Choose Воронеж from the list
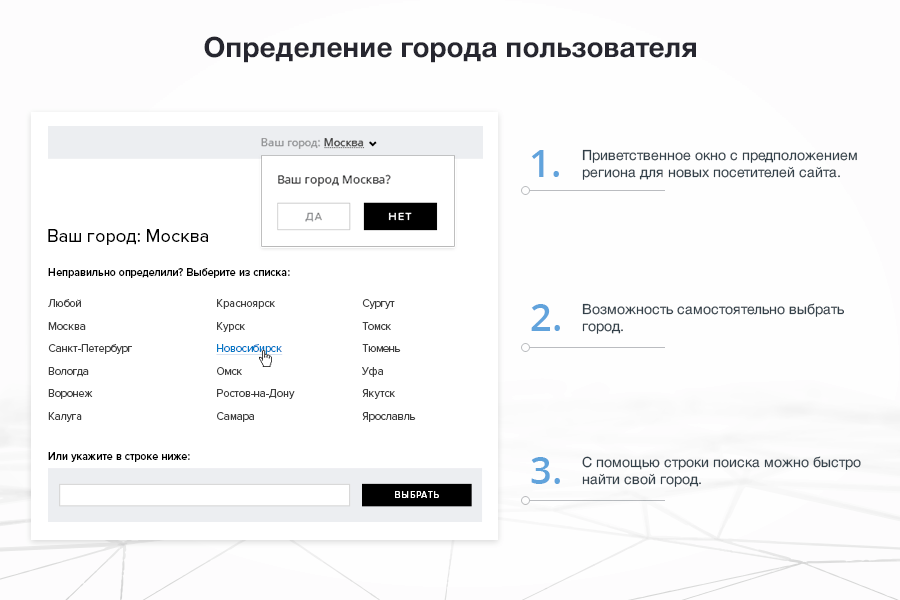 70,393
